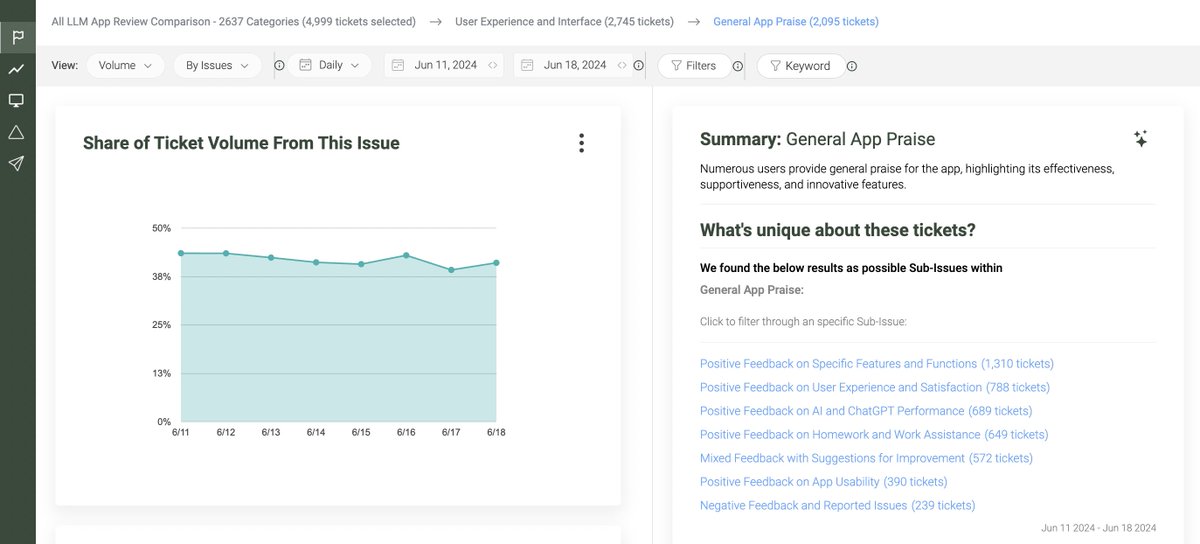Click the 6/12 data point on chart
The width and height of the screenshot is (1200, 544).
click(x=226, y=253)
